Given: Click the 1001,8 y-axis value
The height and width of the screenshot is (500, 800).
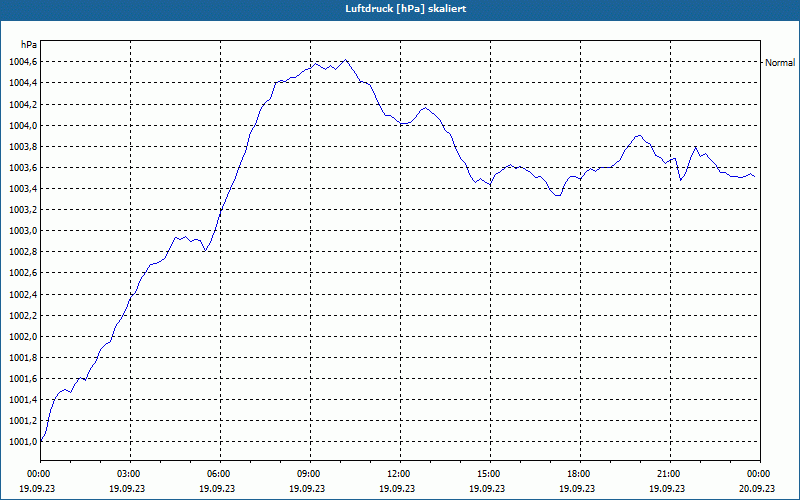Looking at the screenshot, I should coord(22,358).
